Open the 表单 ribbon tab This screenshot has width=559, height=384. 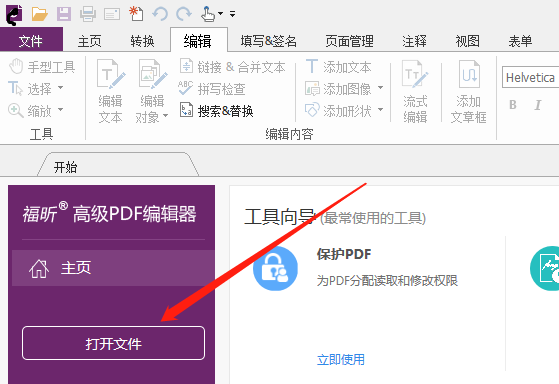[x=520, y=41]
